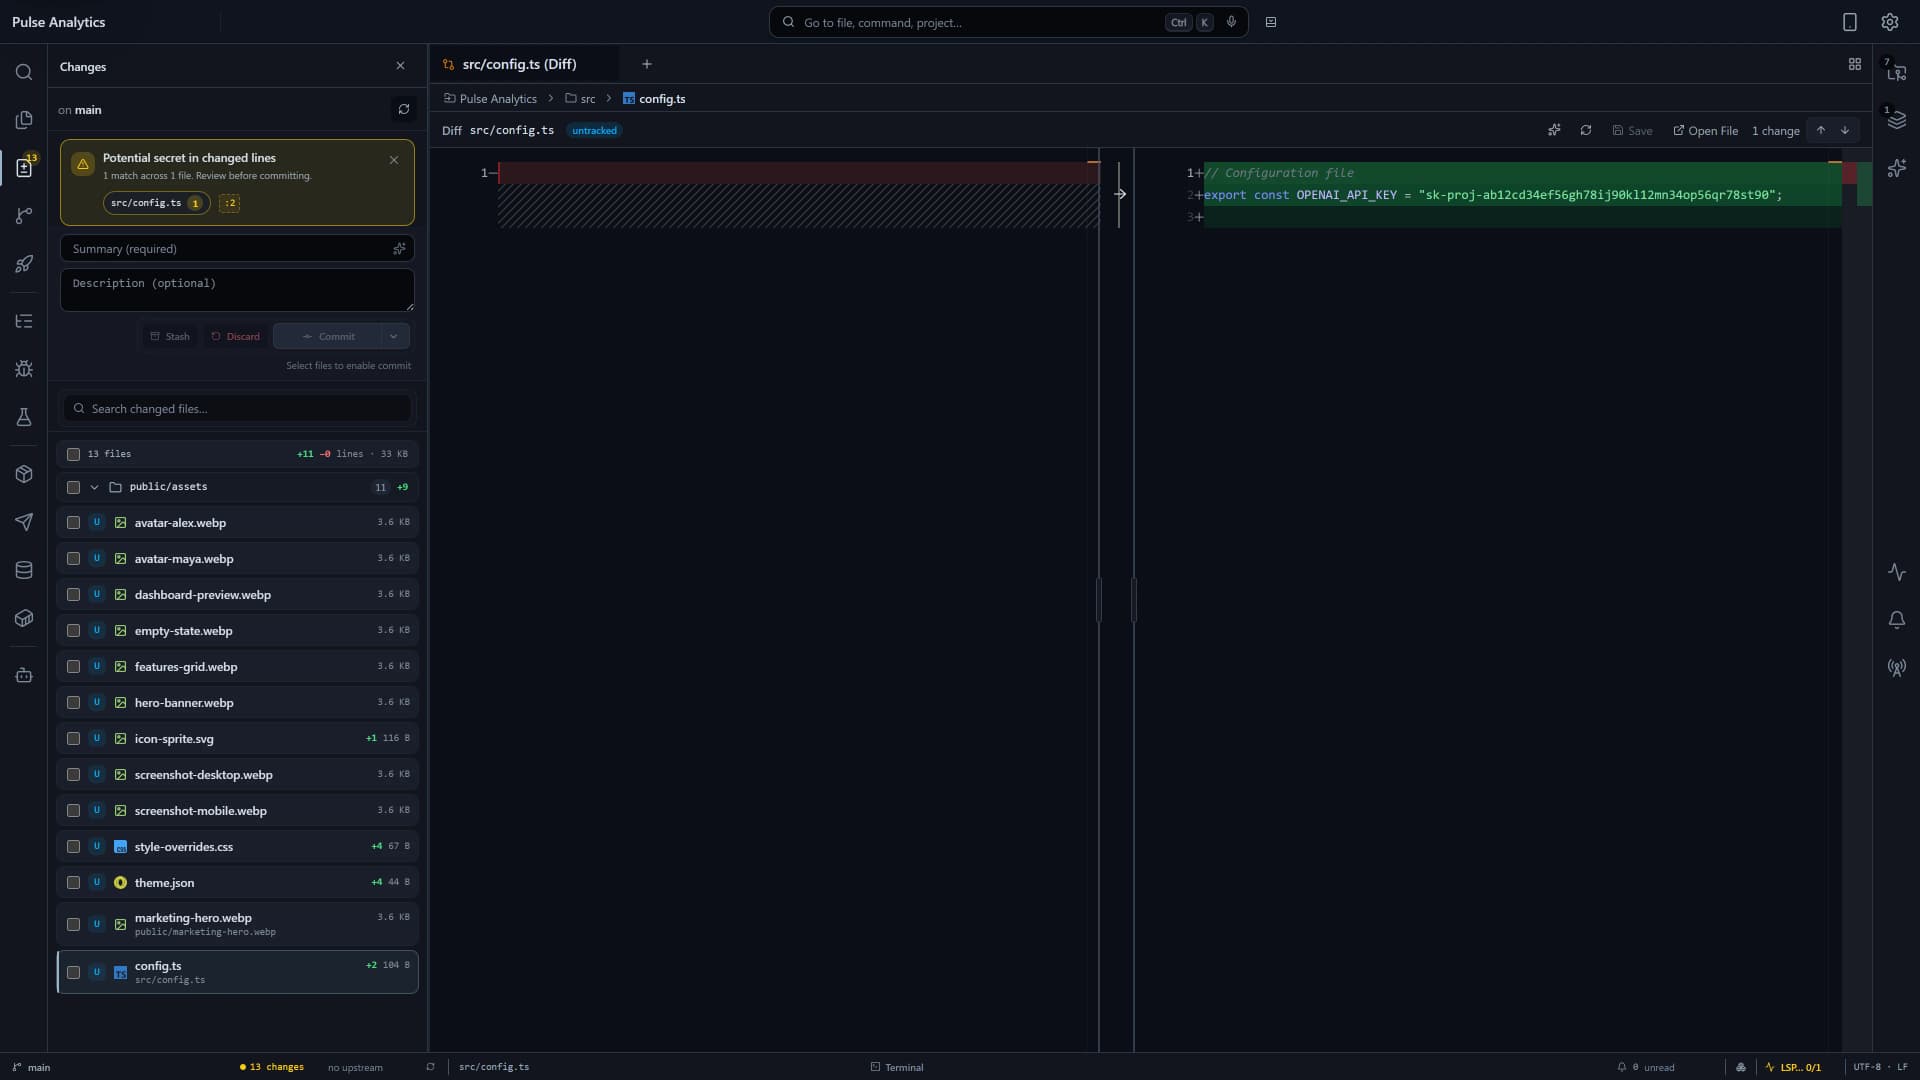This screenshot has height=1080, width=1920.
Task: Toggle the split layout grid icon
Action: click(x=1855, y=64)
